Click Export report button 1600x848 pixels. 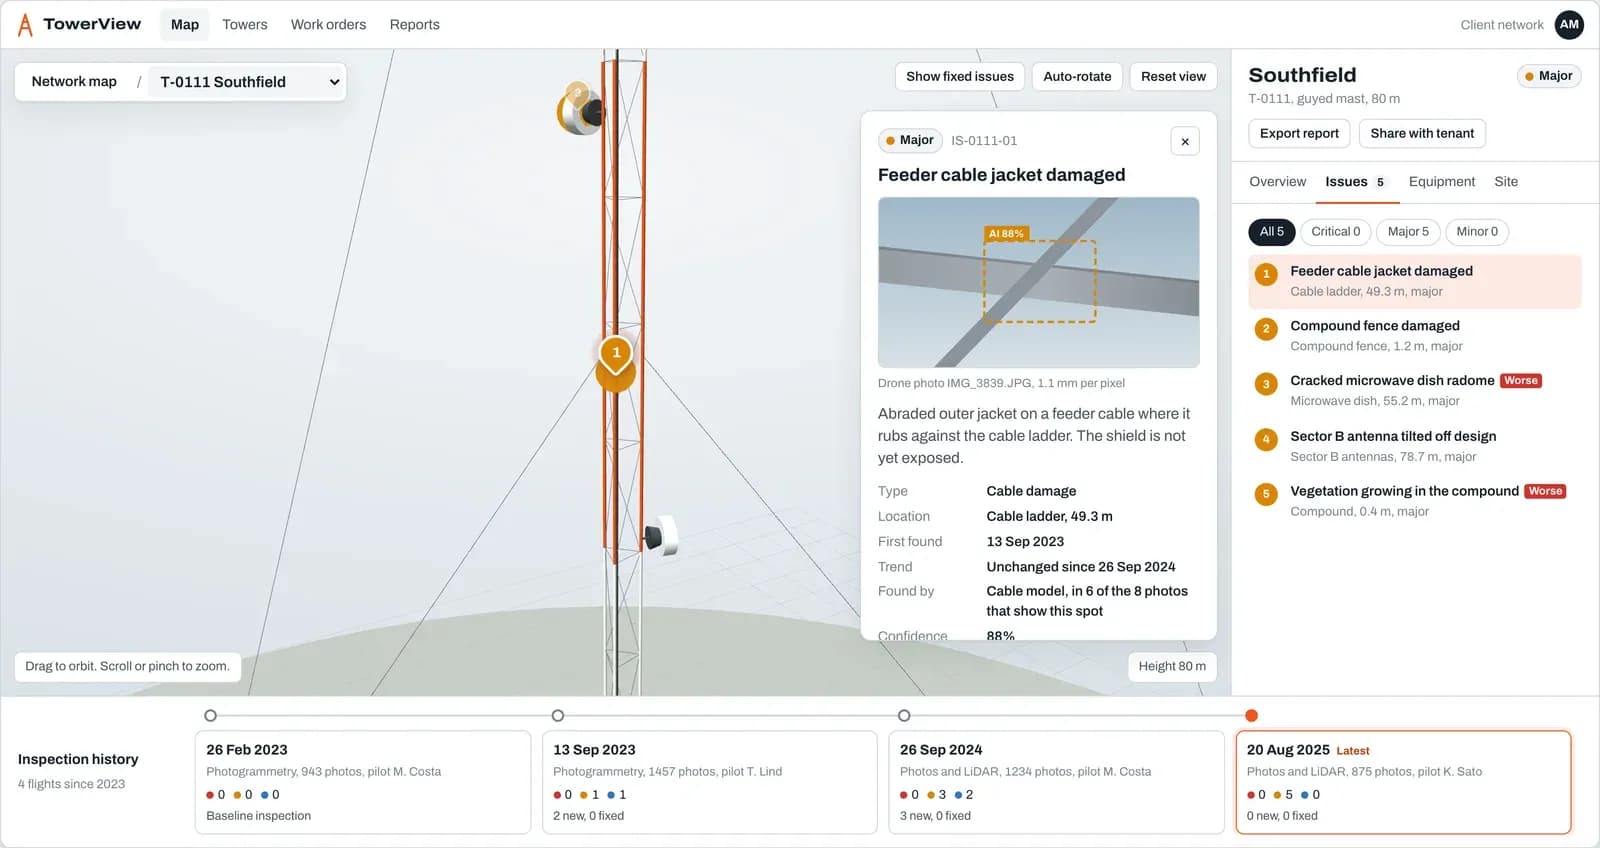coord(1299,133)
